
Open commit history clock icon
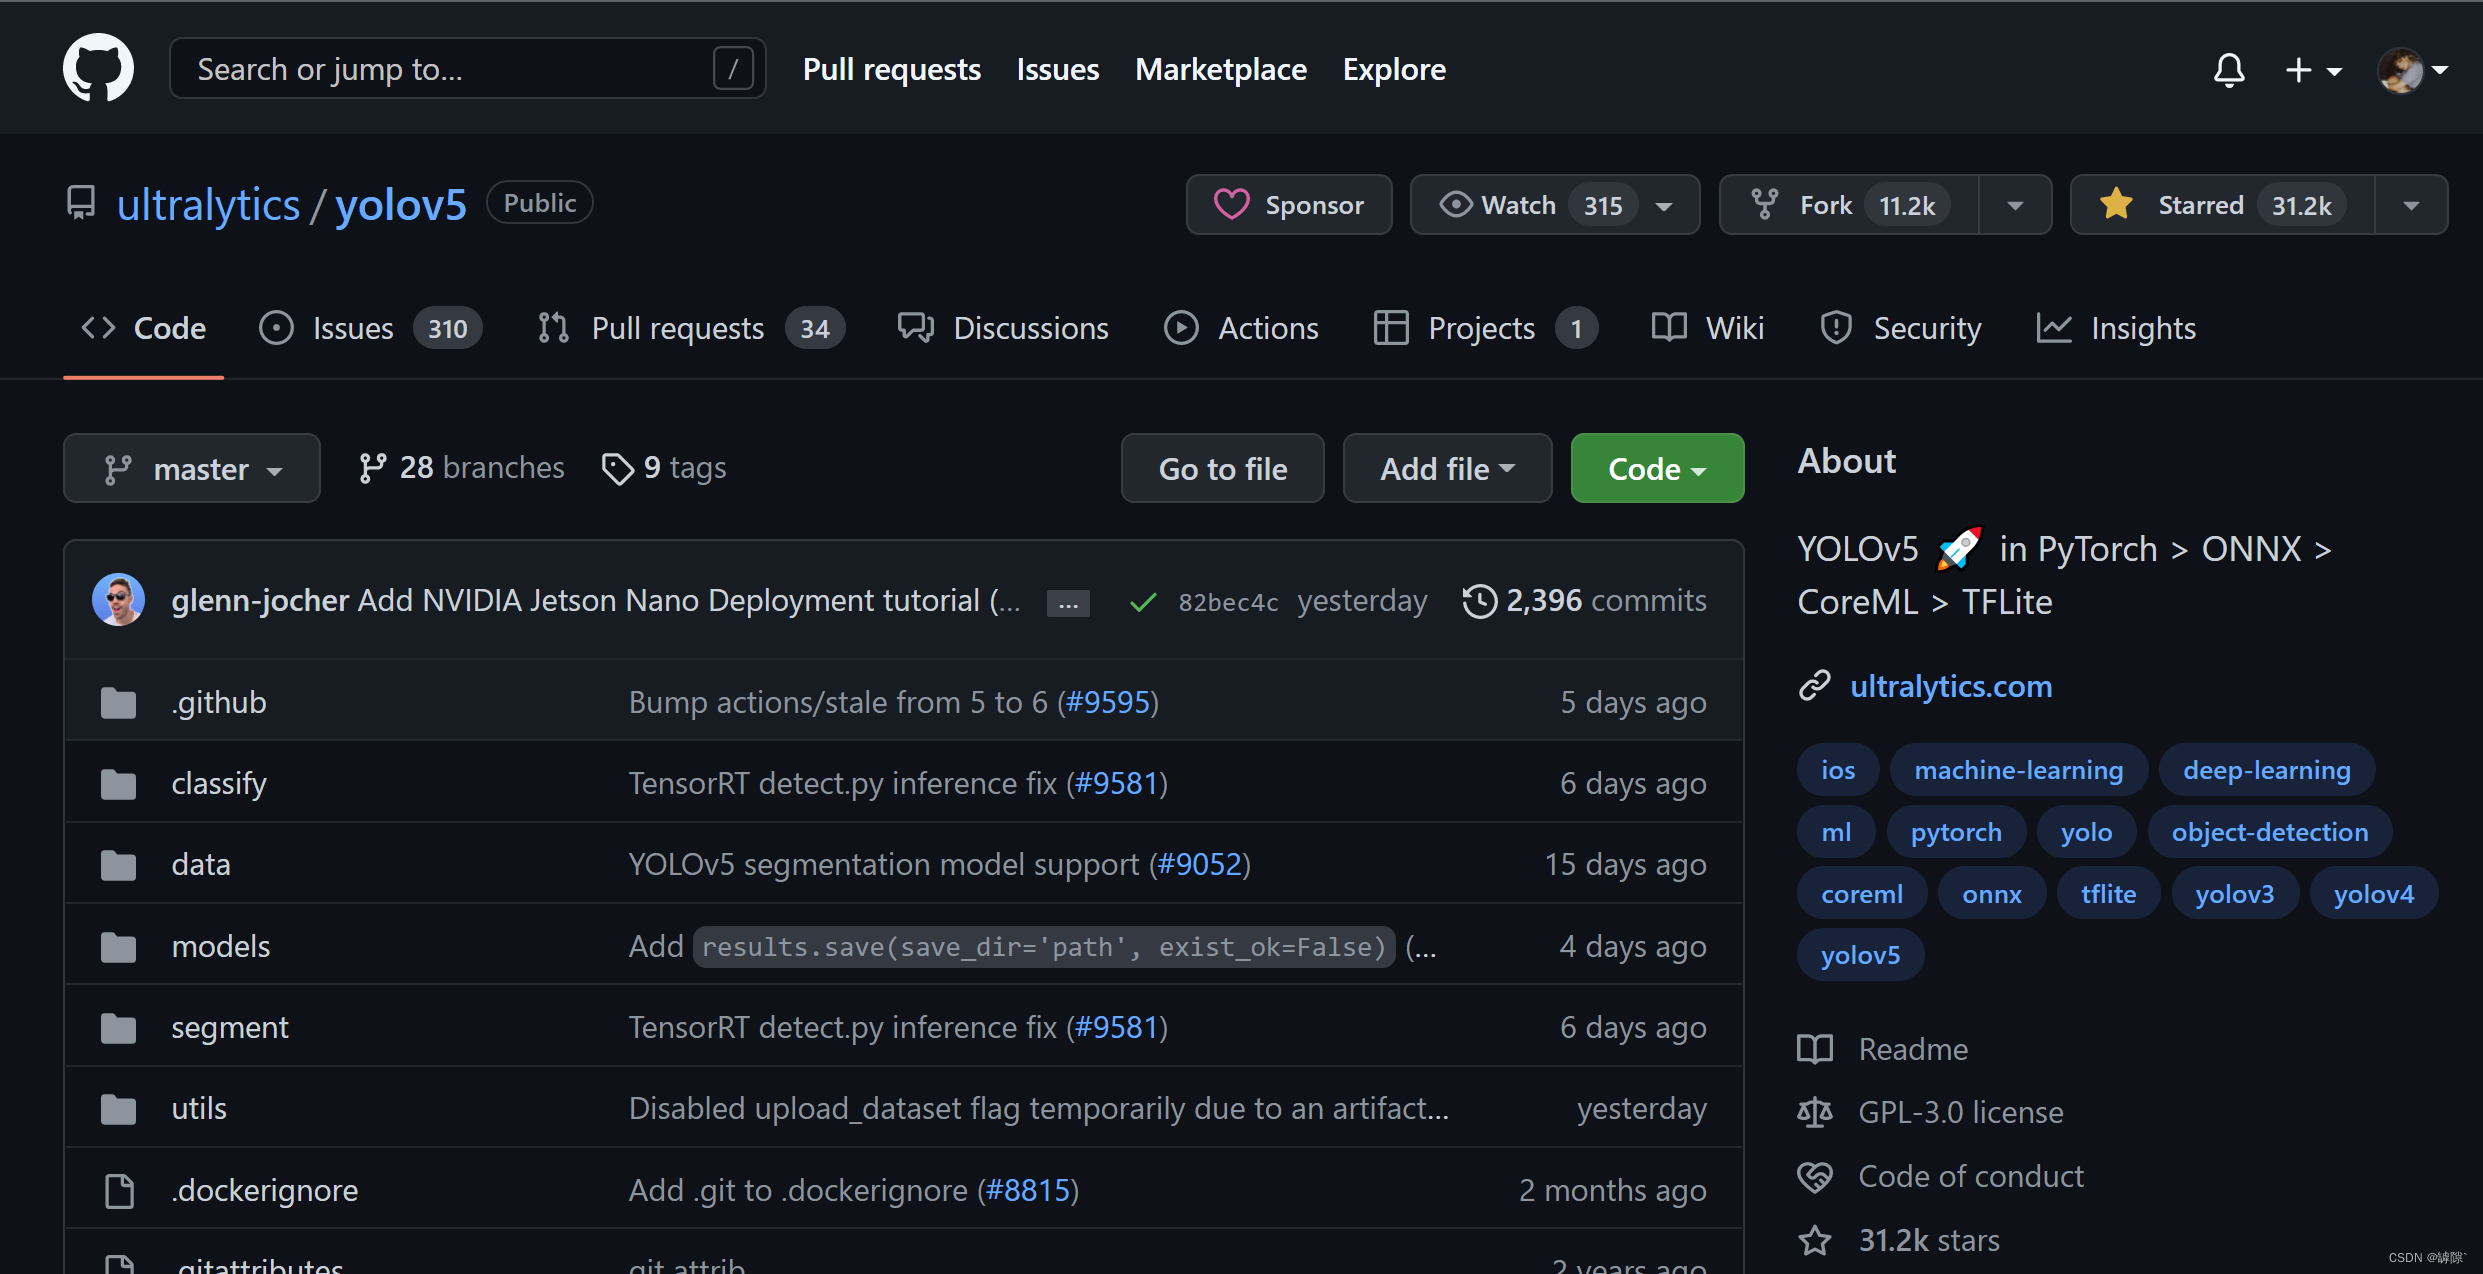click(1479, 601)
